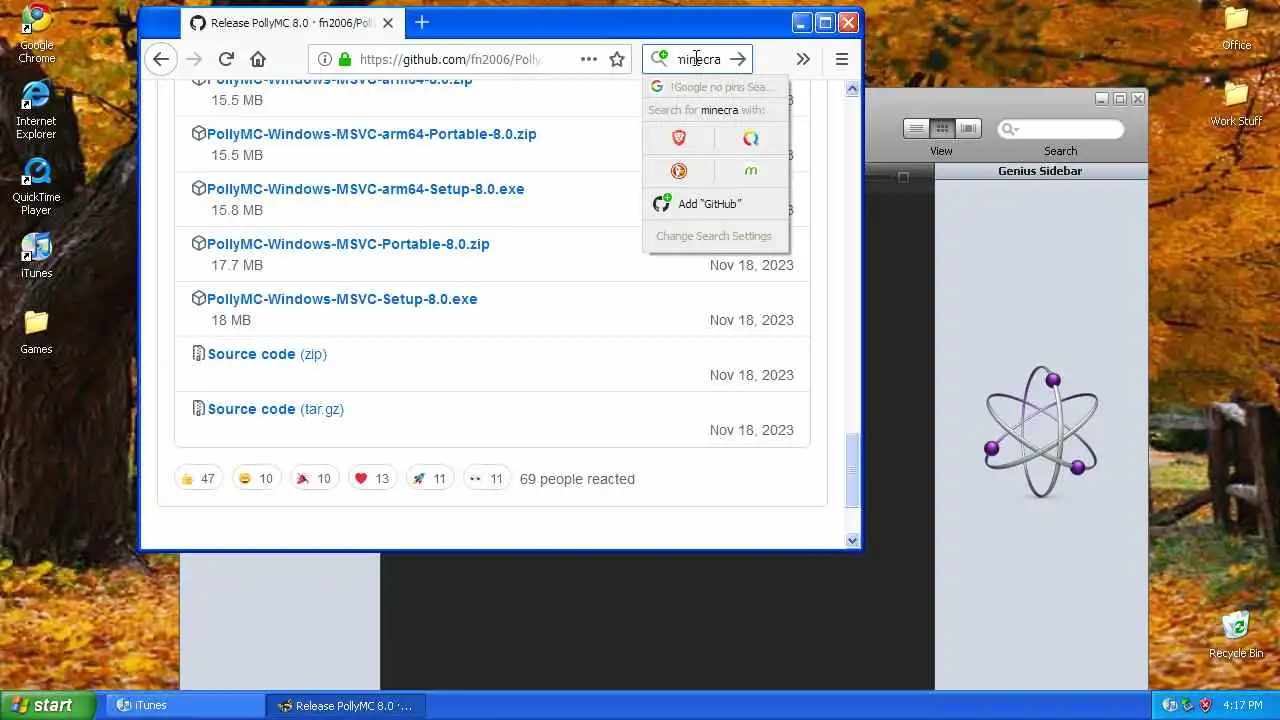The image size is (1280, 720).
Task: Click the Genius atom icon in iTunes
Action: [1041, 431]
